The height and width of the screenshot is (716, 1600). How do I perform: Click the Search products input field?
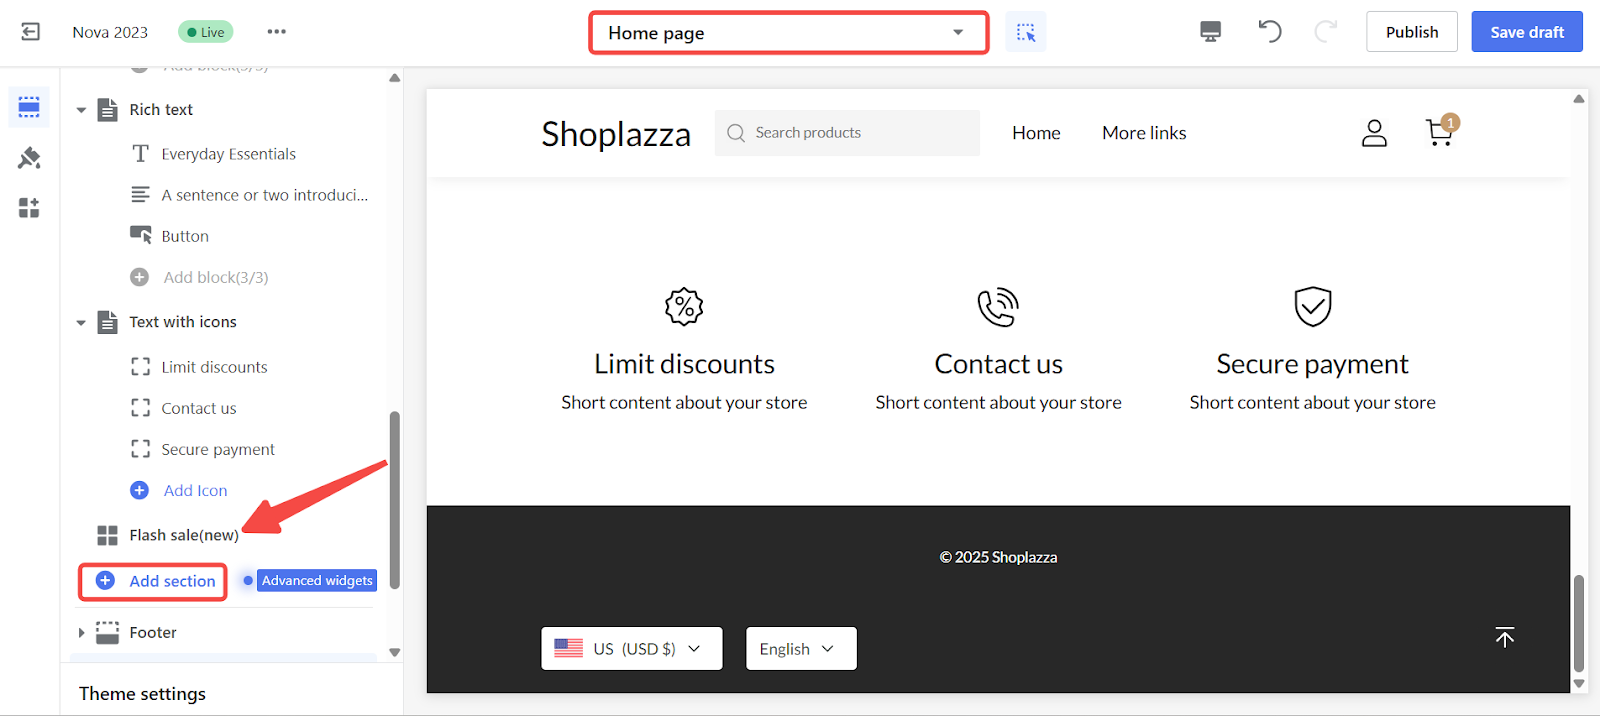pos(847,133)
